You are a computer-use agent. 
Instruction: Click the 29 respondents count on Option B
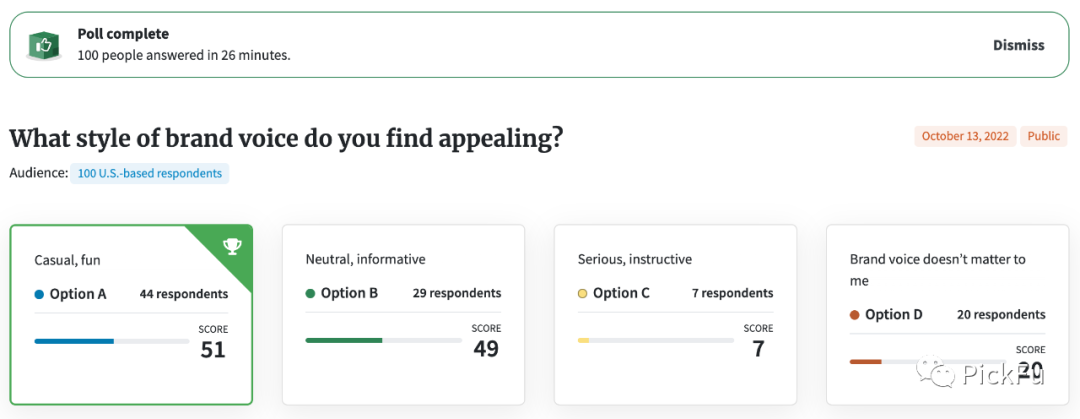[x=457, y=294]
